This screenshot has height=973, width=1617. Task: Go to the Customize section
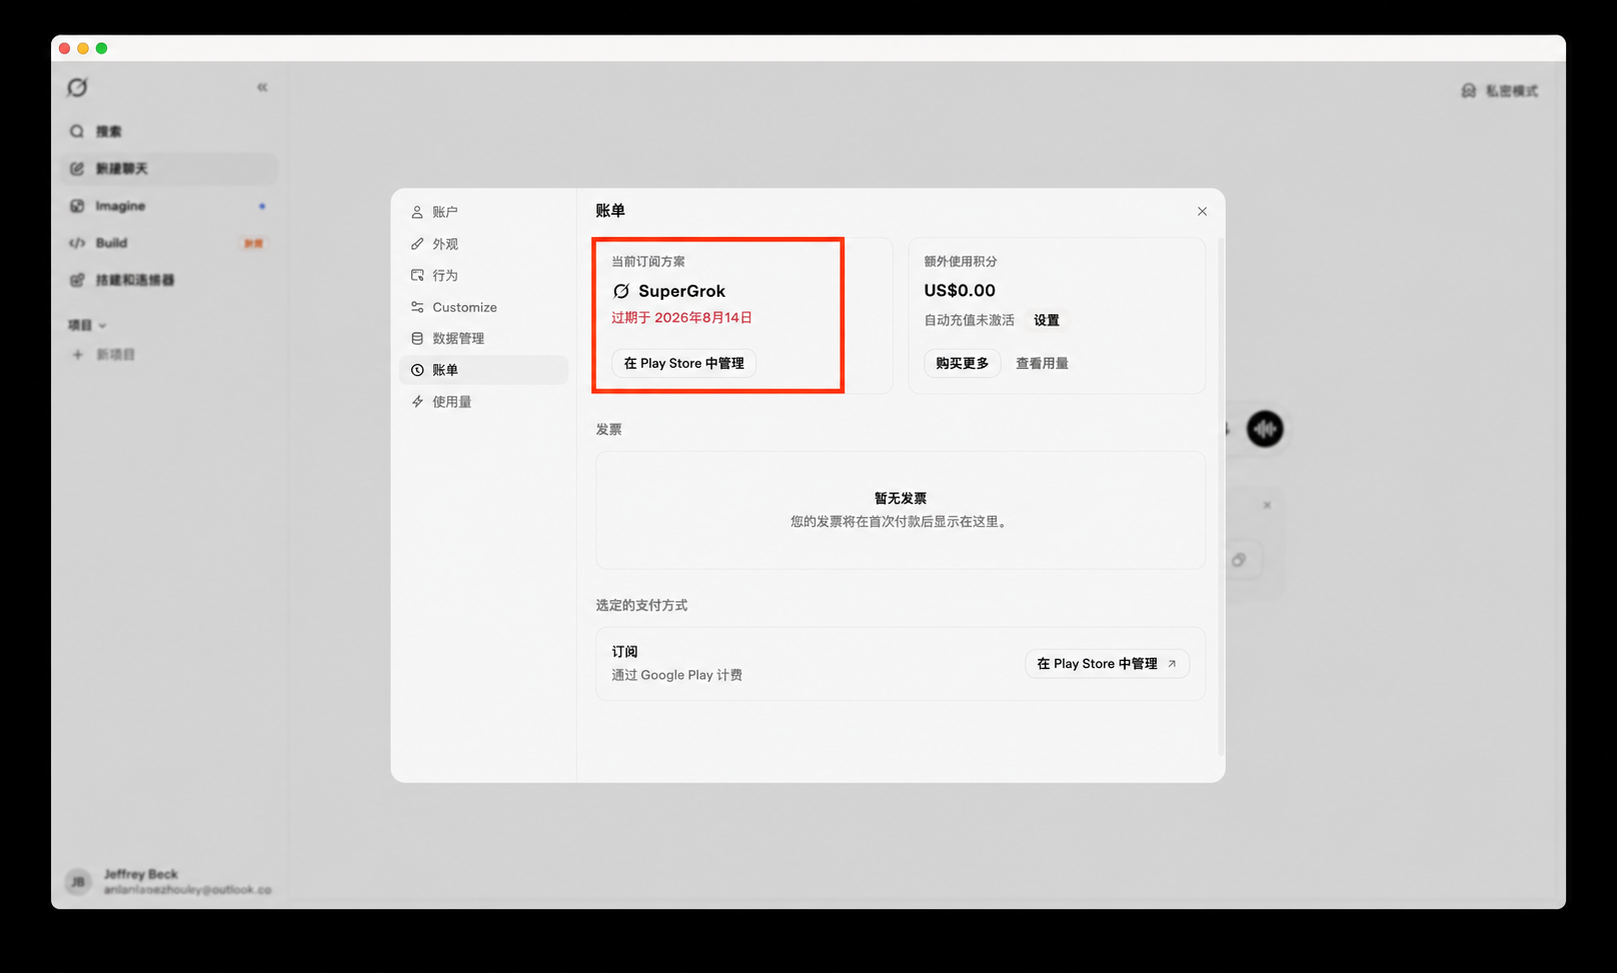coord(483,307)
